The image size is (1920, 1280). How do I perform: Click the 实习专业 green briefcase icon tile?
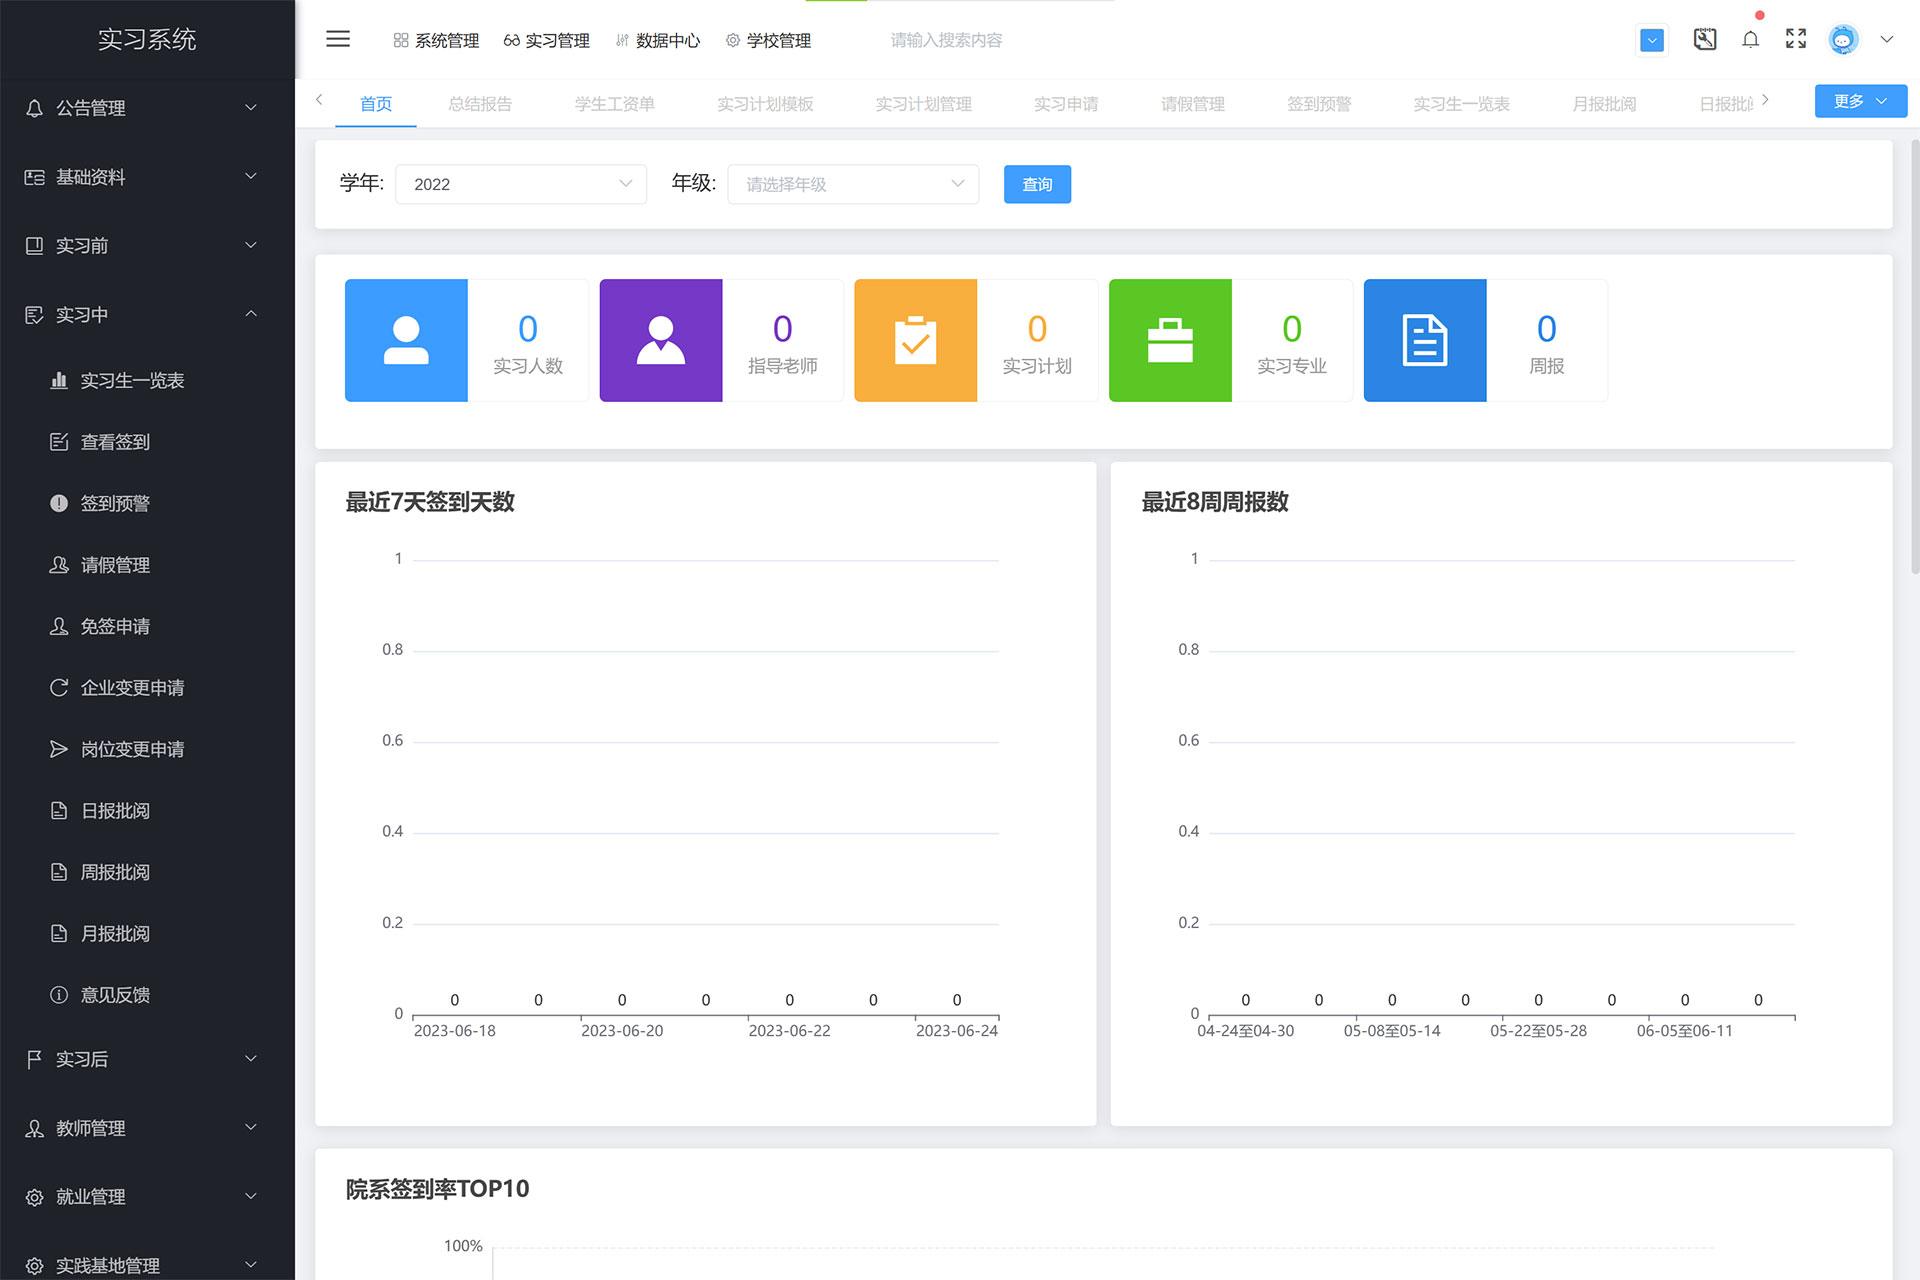pyautogui.click(x=1170, y=340)
